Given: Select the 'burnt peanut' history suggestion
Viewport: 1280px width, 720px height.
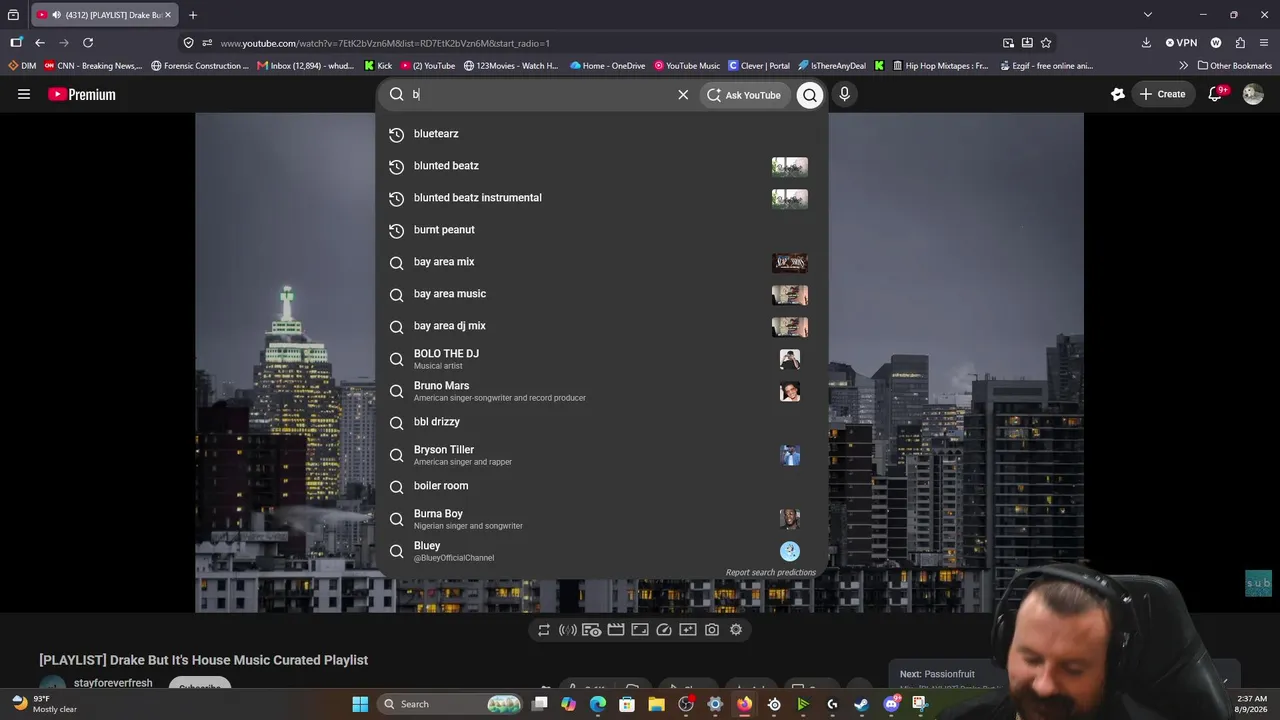Looking at the screenshot, I should [x=601, y=230].
